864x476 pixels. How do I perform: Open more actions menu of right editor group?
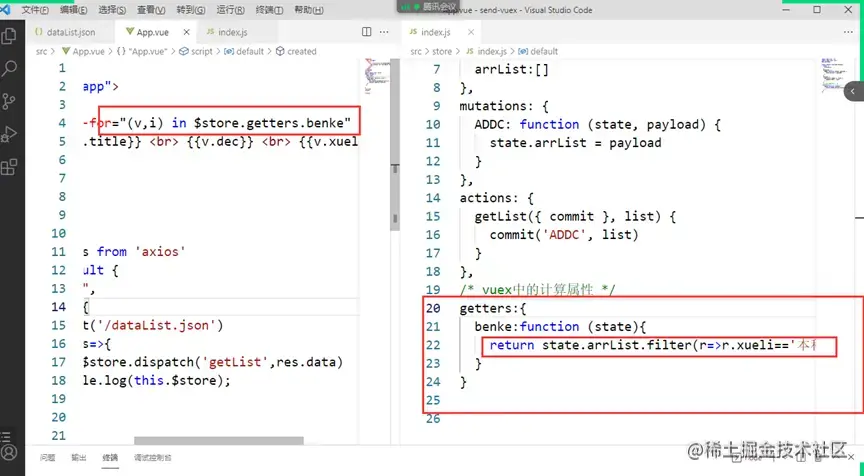[848, 32]
